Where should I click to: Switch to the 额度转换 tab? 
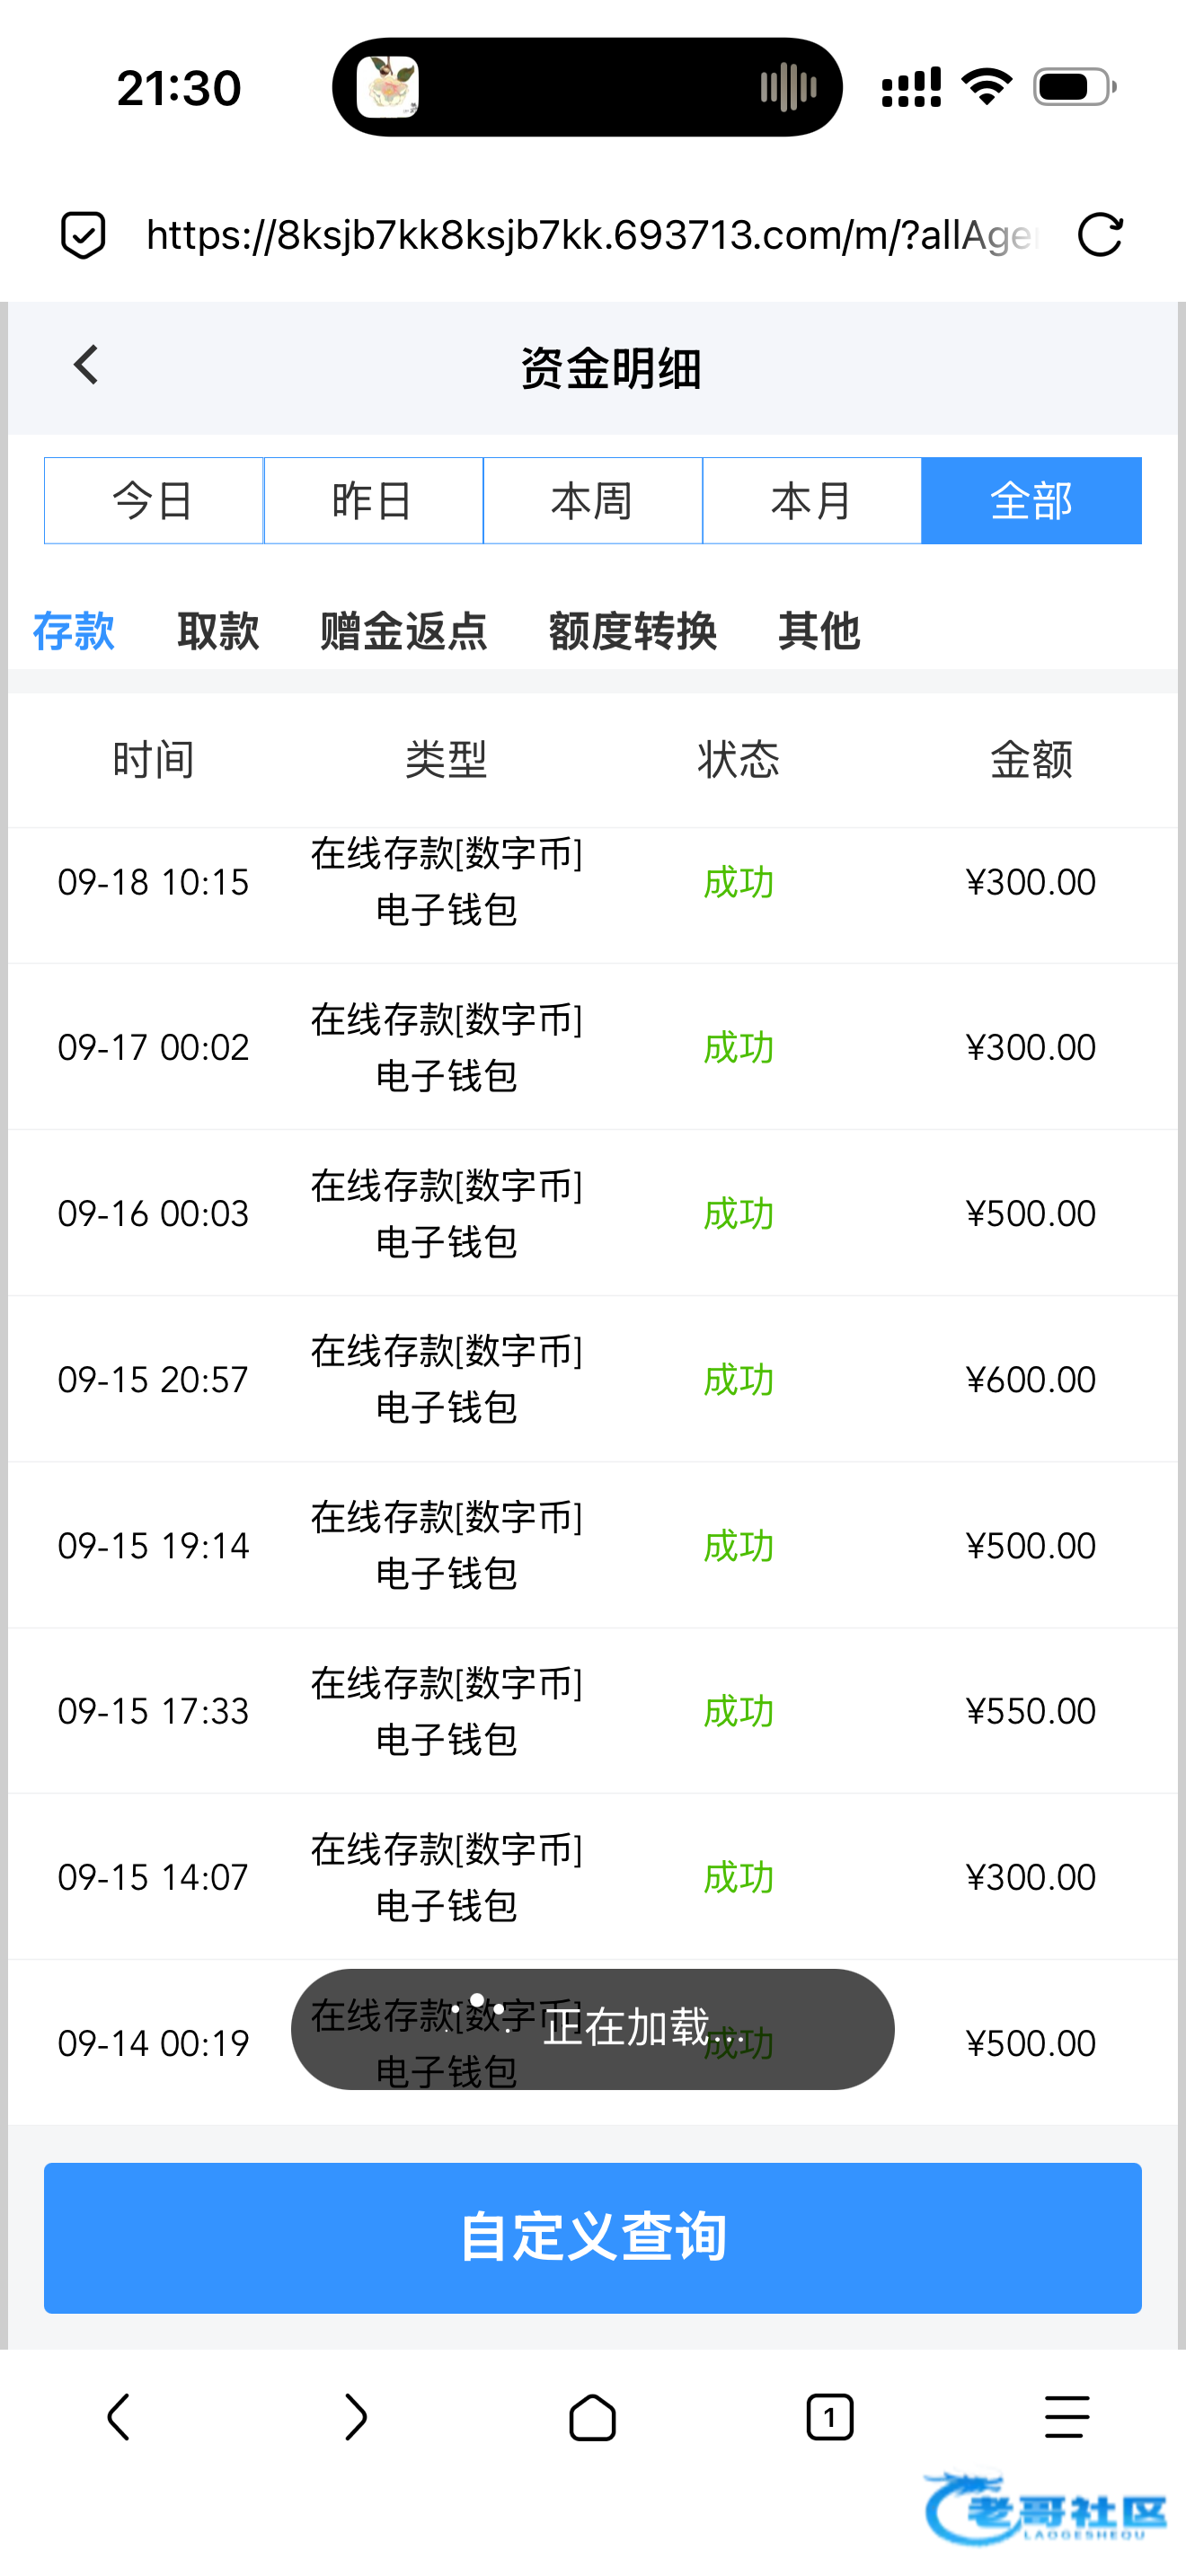(x=632, y=631)
